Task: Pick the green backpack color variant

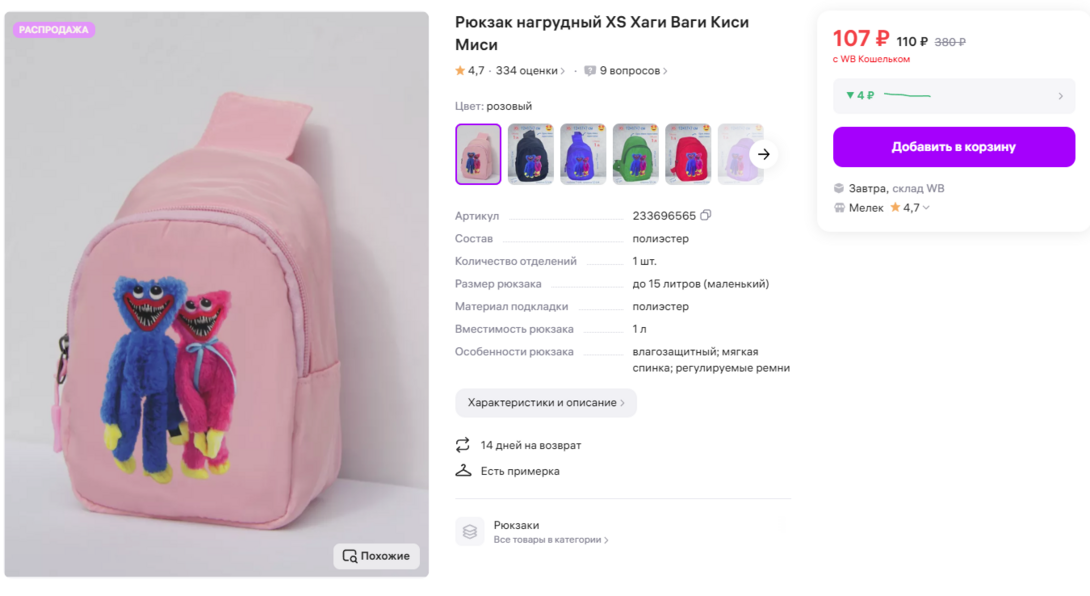Action: pos(635,154)
